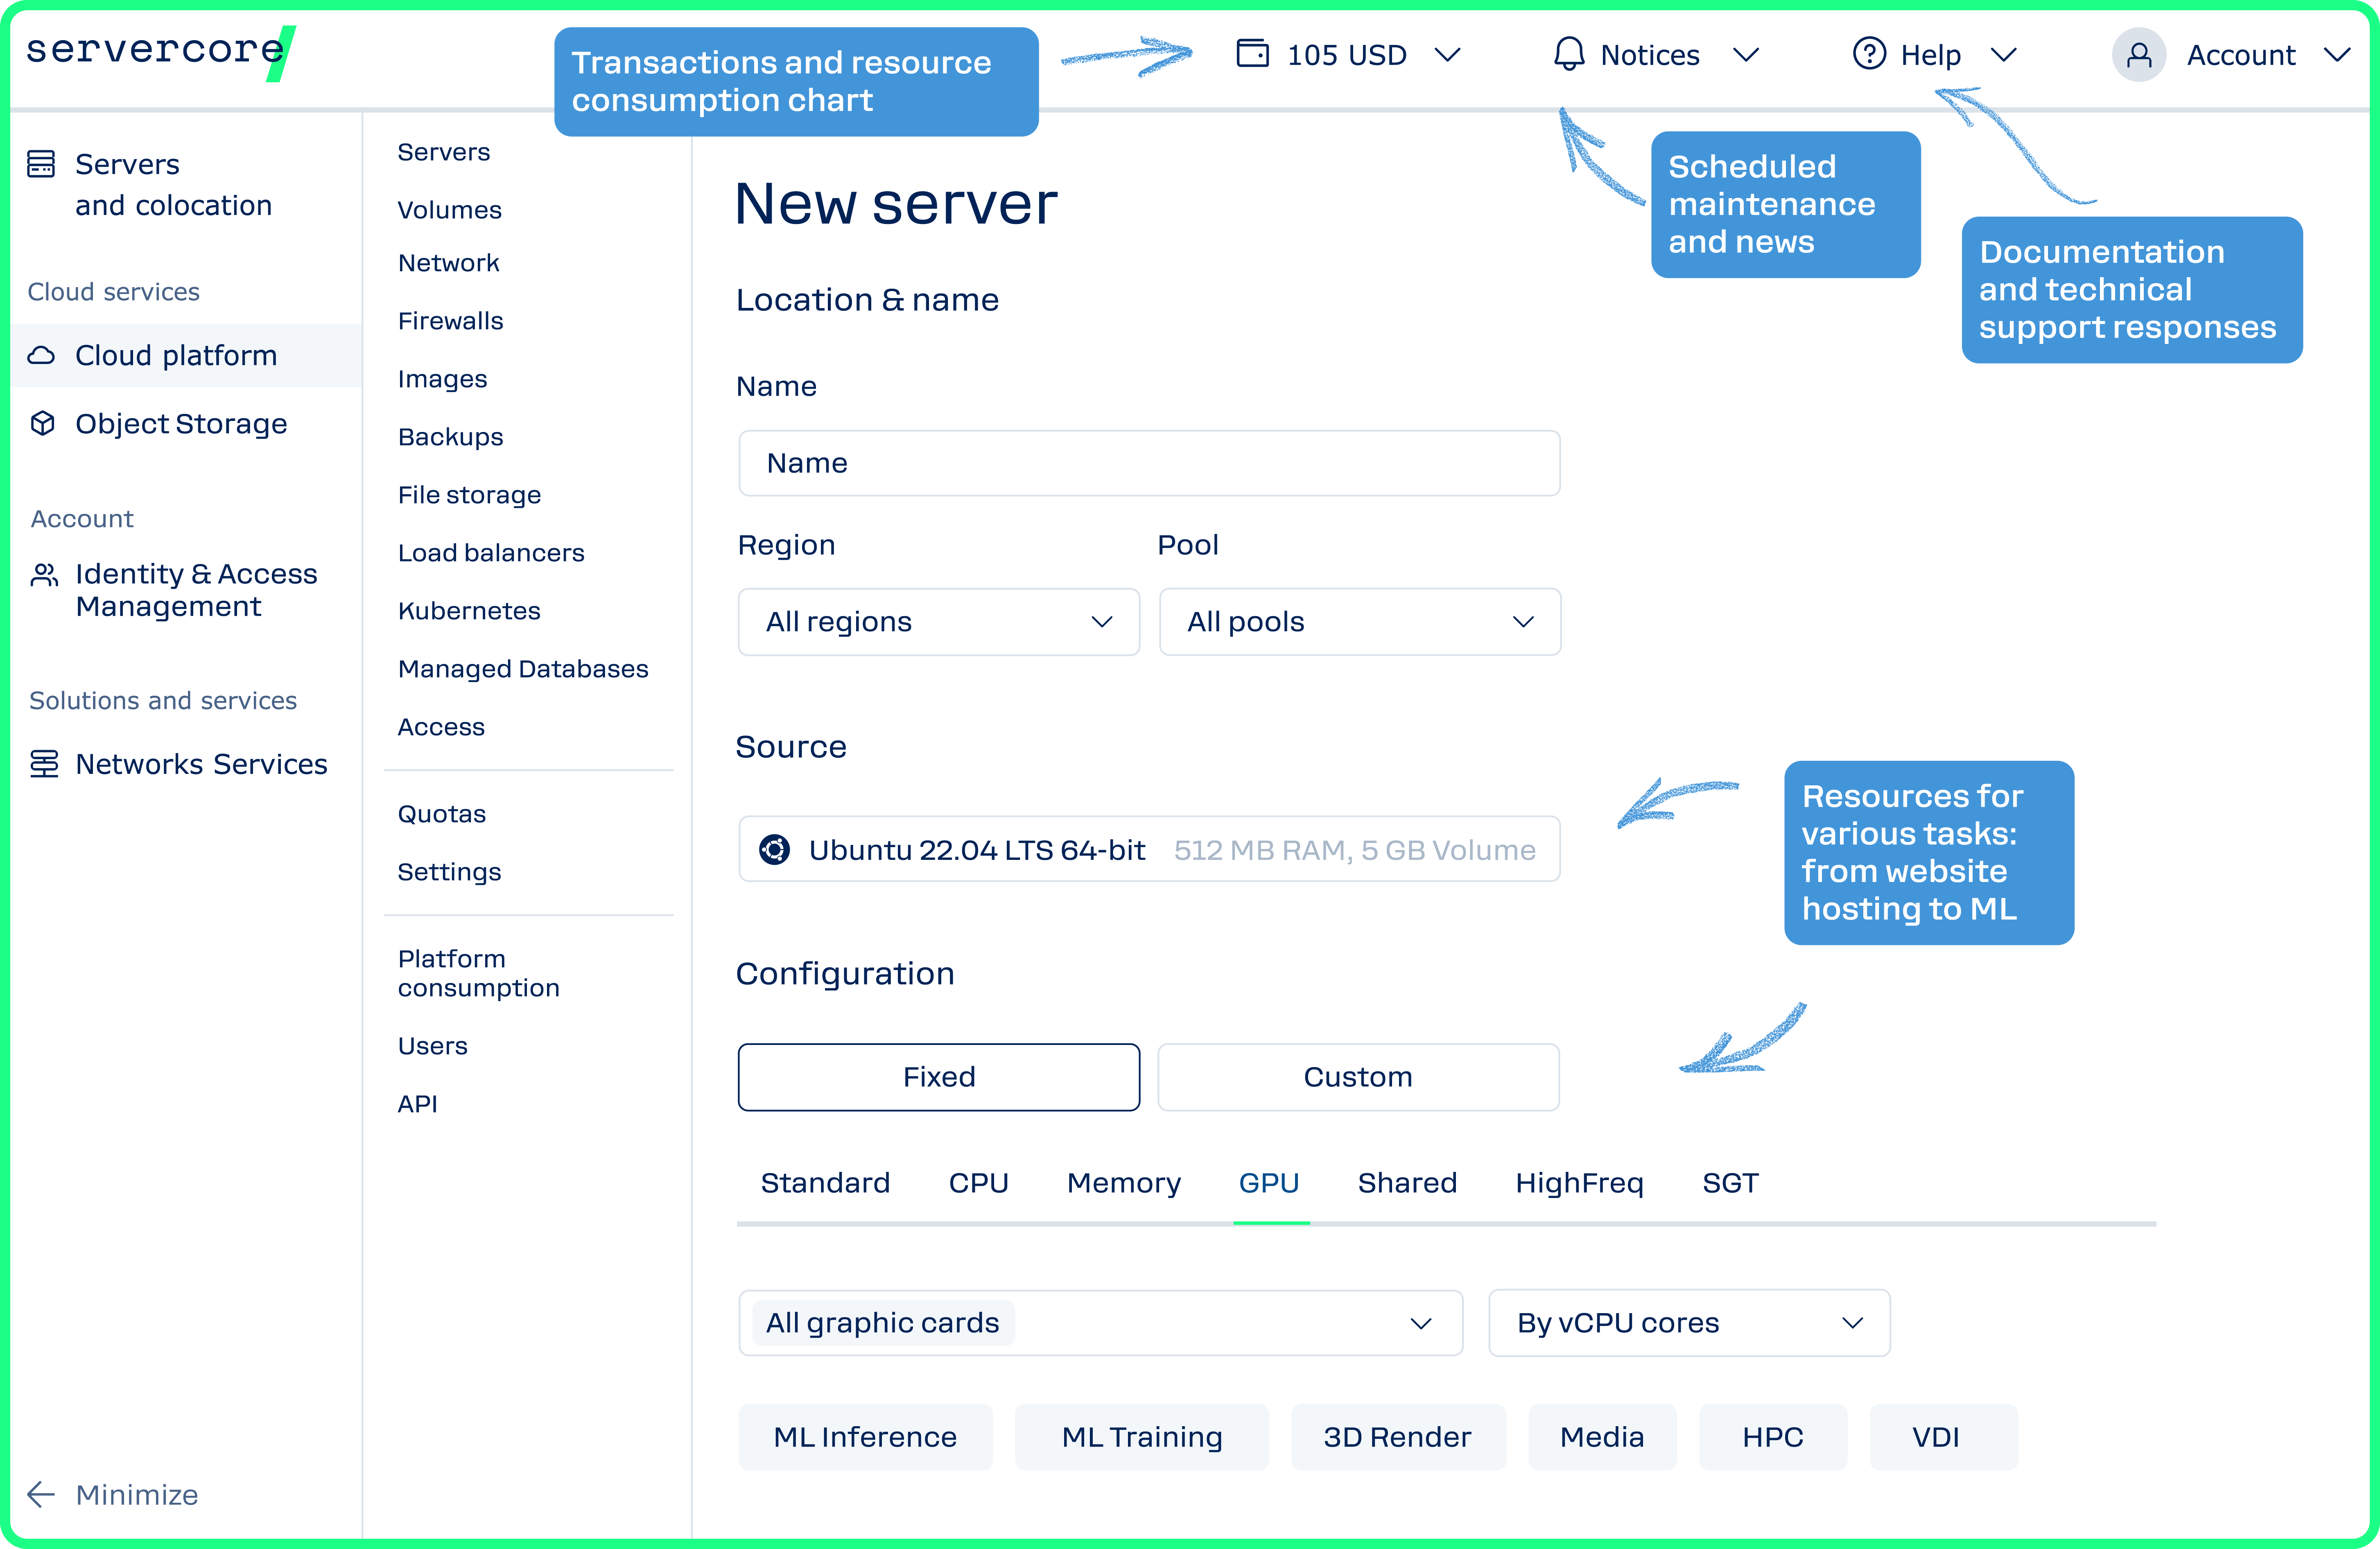Click the Networks Services icon
This screenshot has height=1549, width=2380.
tap(43, 764)
